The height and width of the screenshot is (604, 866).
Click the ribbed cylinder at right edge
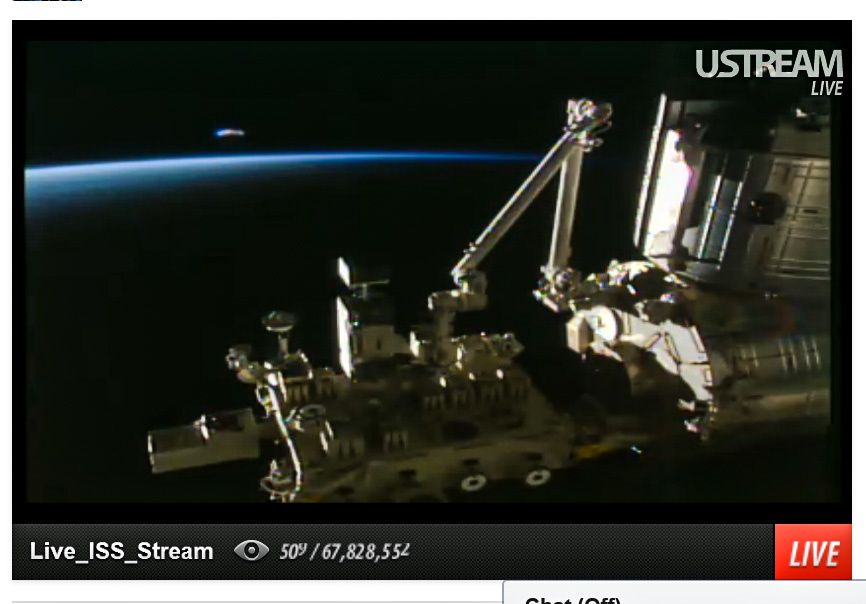pyautogui.click(x=788, y=357)
